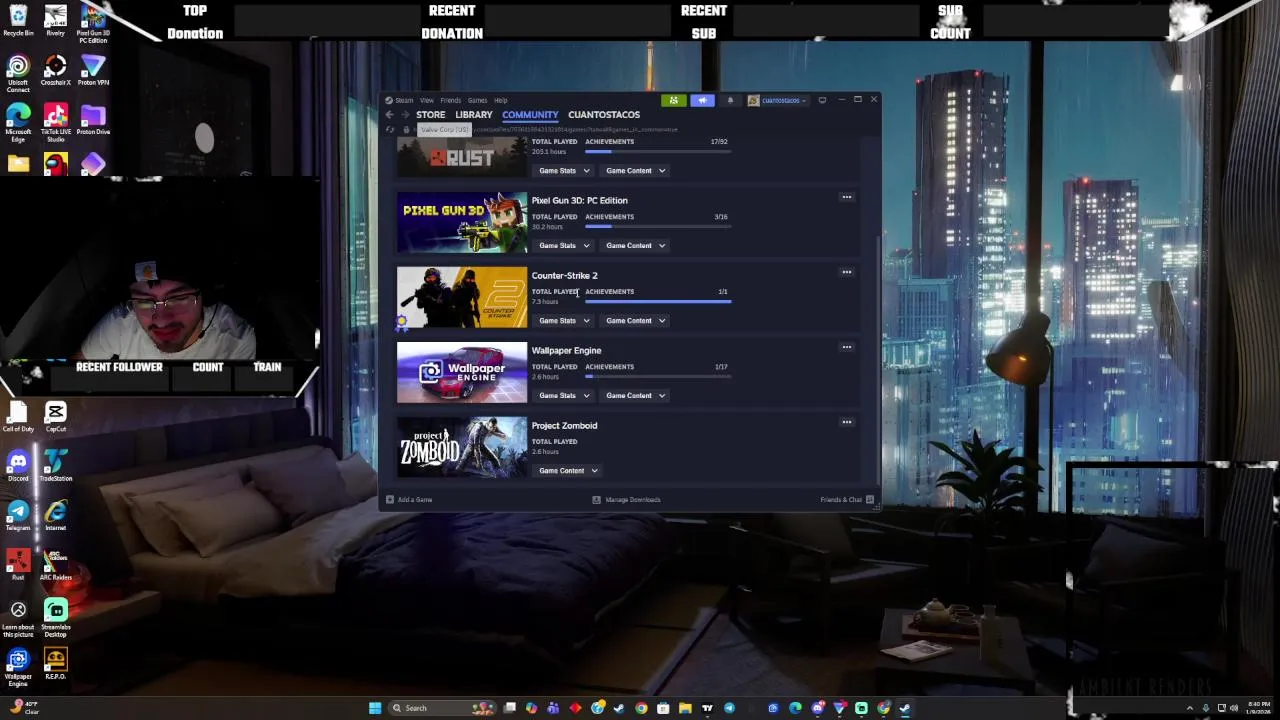Open the Games menu in Steam

click(477, 100)
